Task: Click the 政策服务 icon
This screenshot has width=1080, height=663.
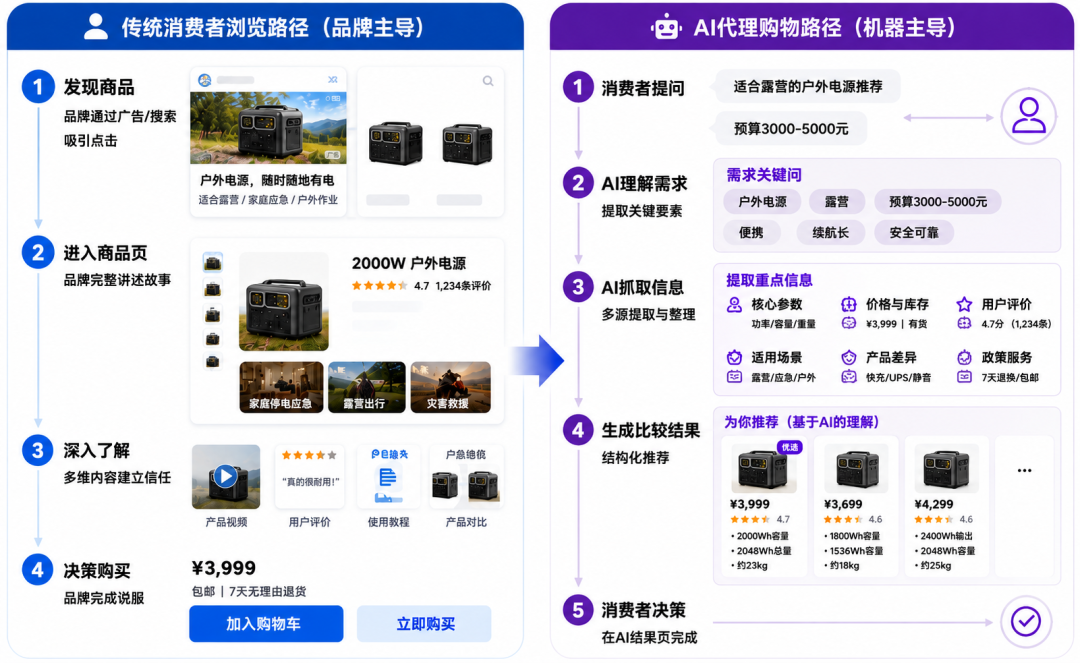Action: (964, 357)
